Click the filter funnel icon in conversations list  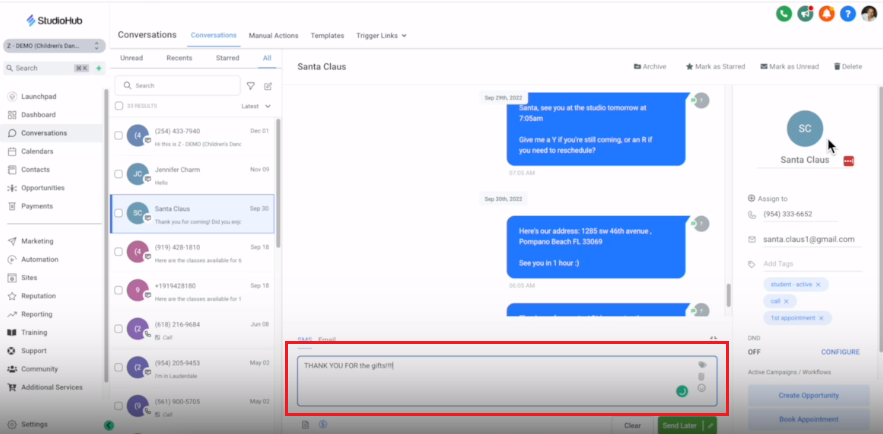click(x=251, y=86)
